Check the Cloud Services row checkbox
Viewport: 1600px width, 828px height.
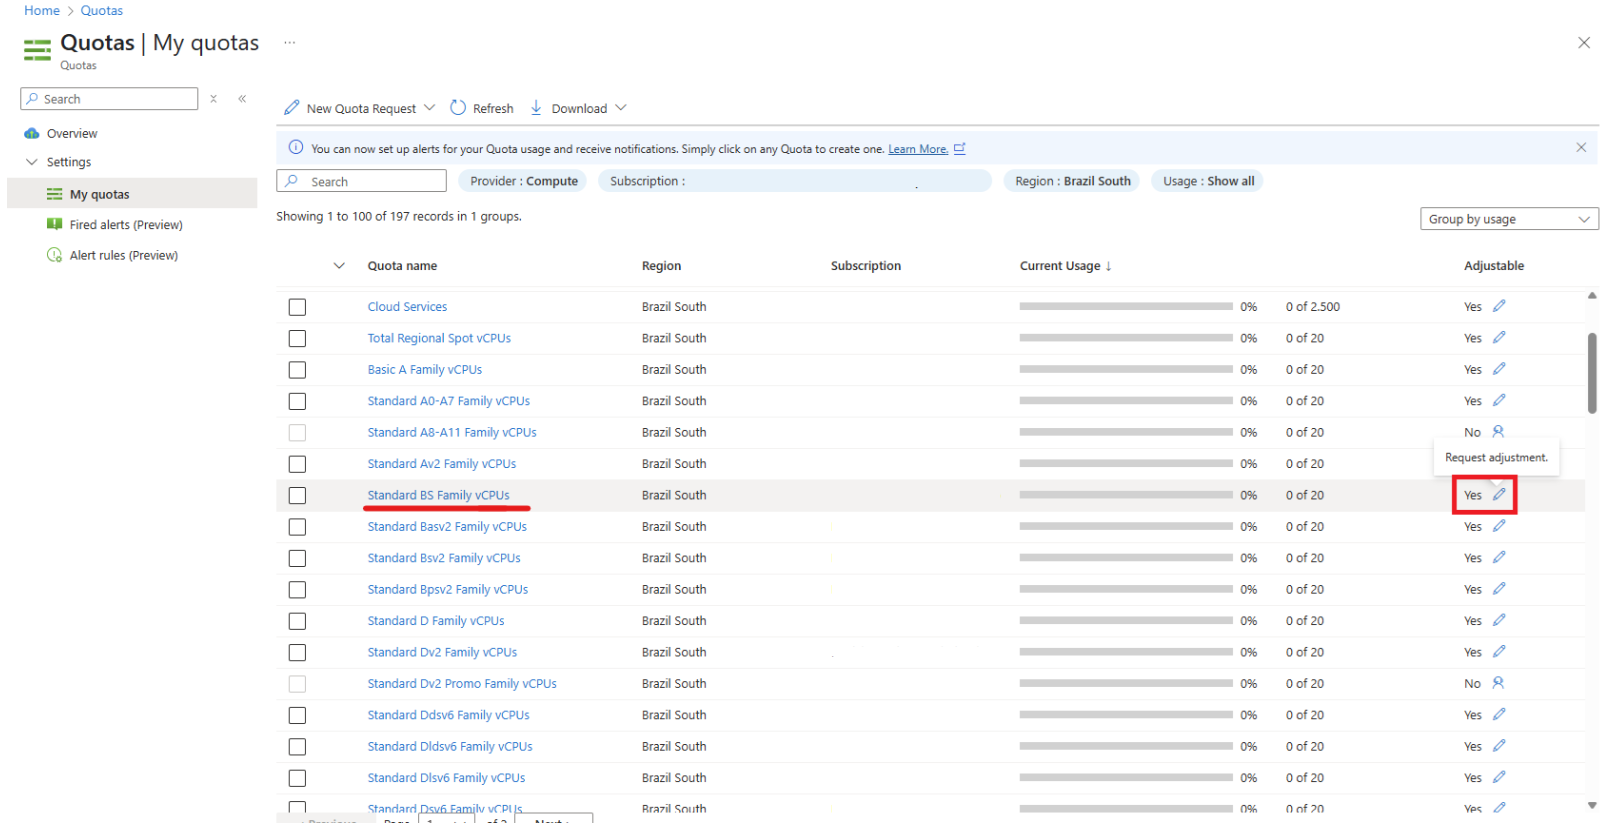[x=297, y=307]
